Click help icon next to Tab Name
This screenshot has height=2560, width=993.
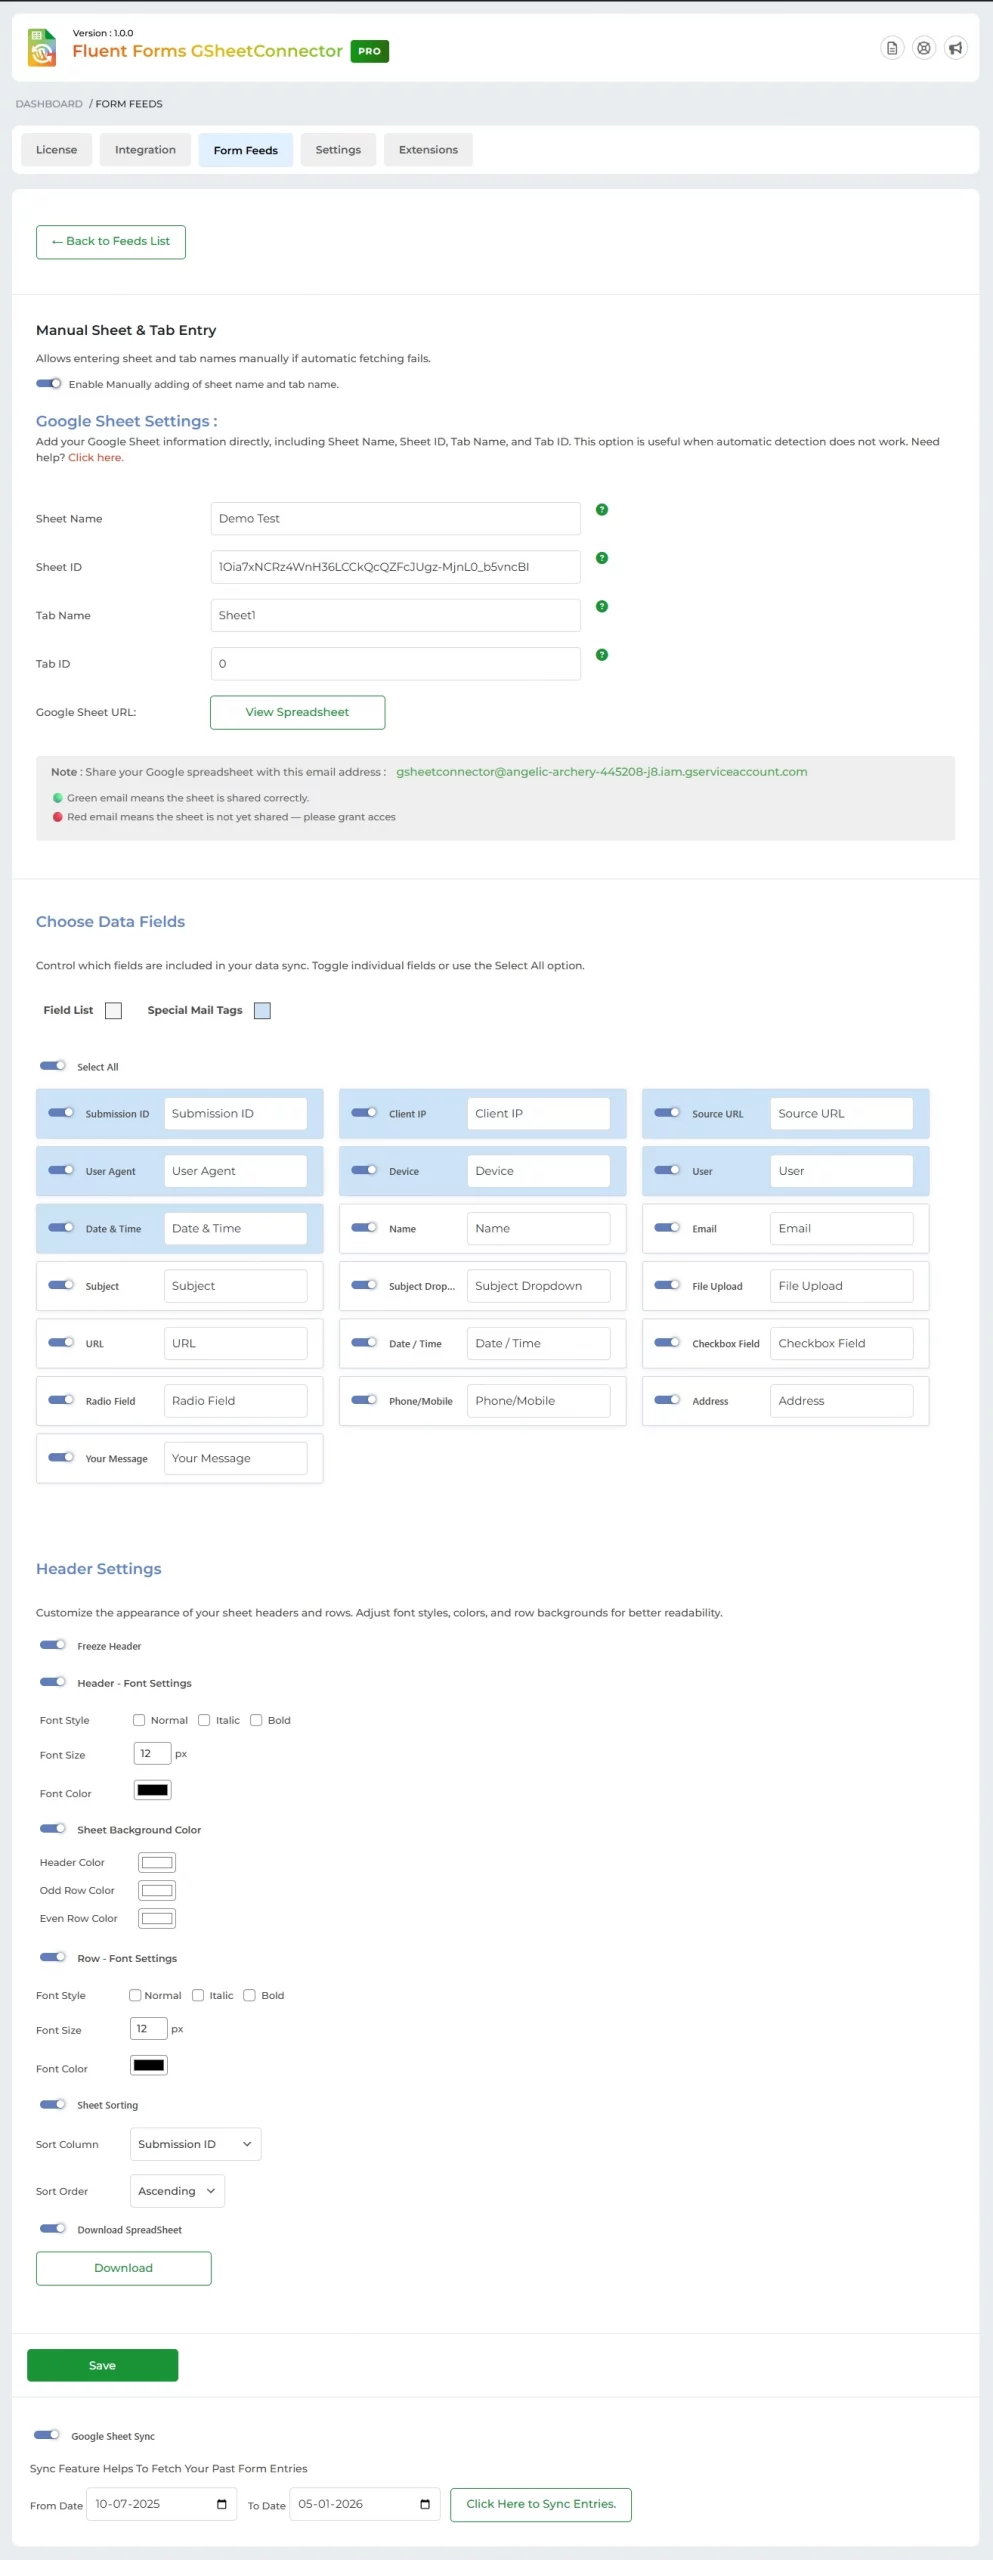tap(602, 607)
